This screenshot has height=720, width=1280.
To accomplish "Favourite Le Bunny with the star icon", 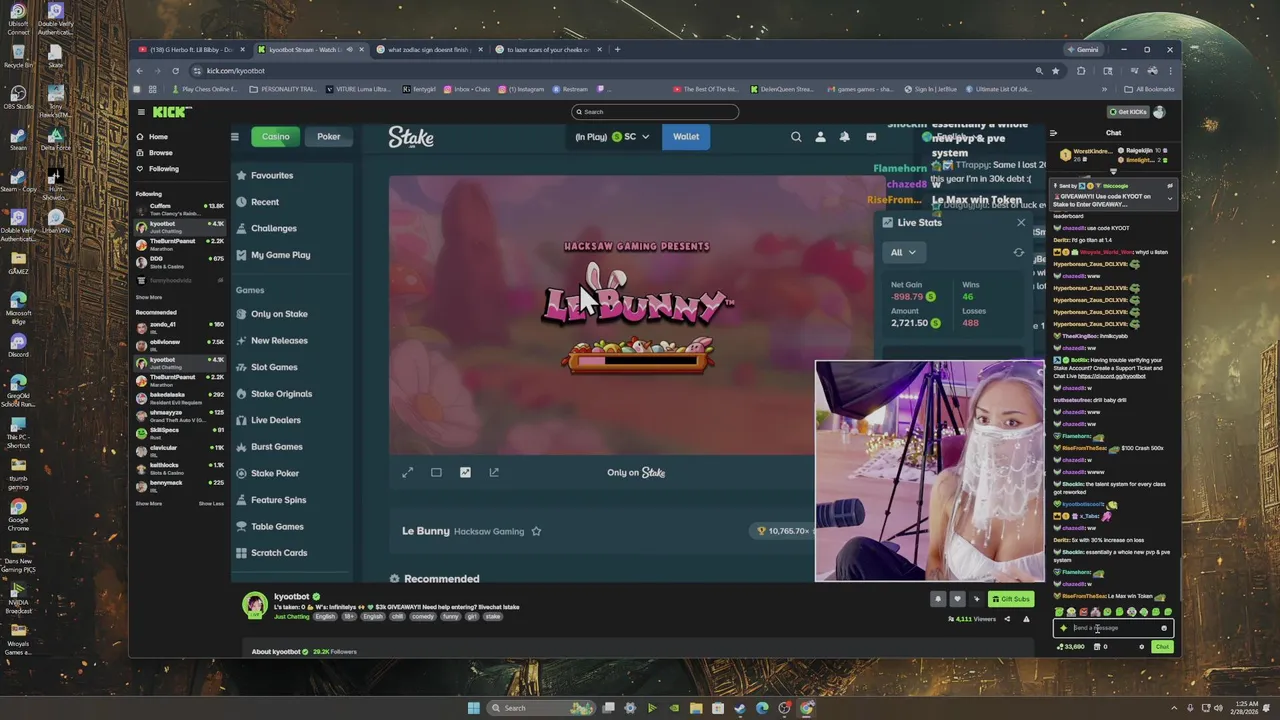I will tap(536, 531).
